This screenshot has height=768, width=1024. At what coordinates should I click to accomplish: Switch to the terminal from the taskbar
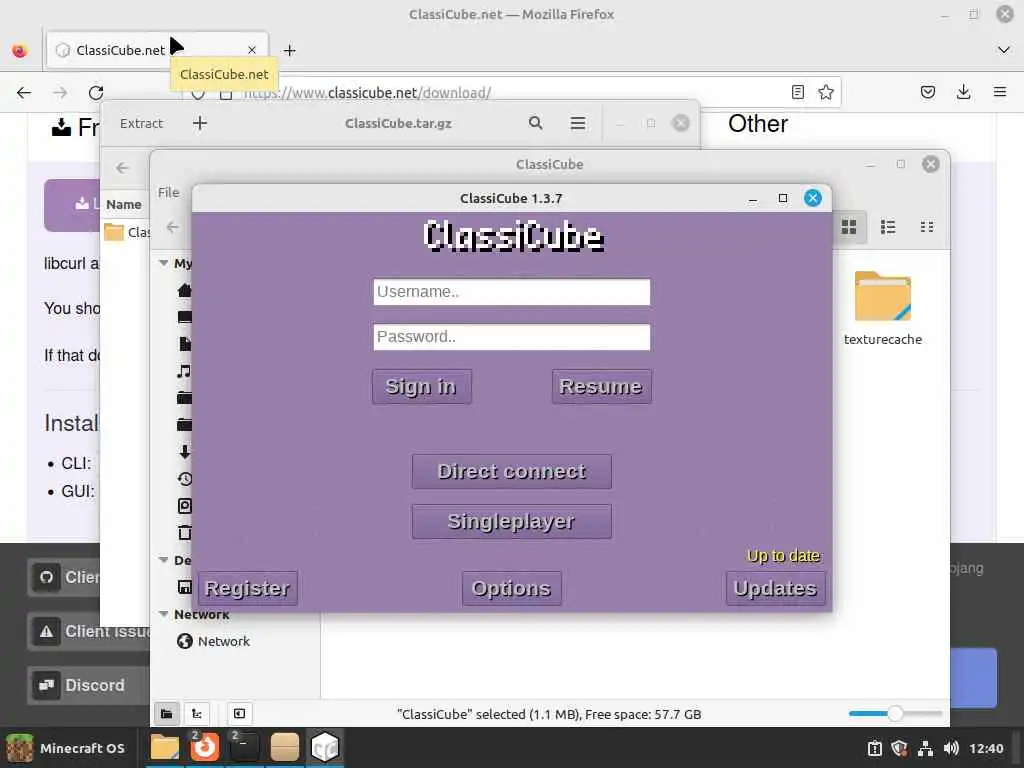pos(244,747)
